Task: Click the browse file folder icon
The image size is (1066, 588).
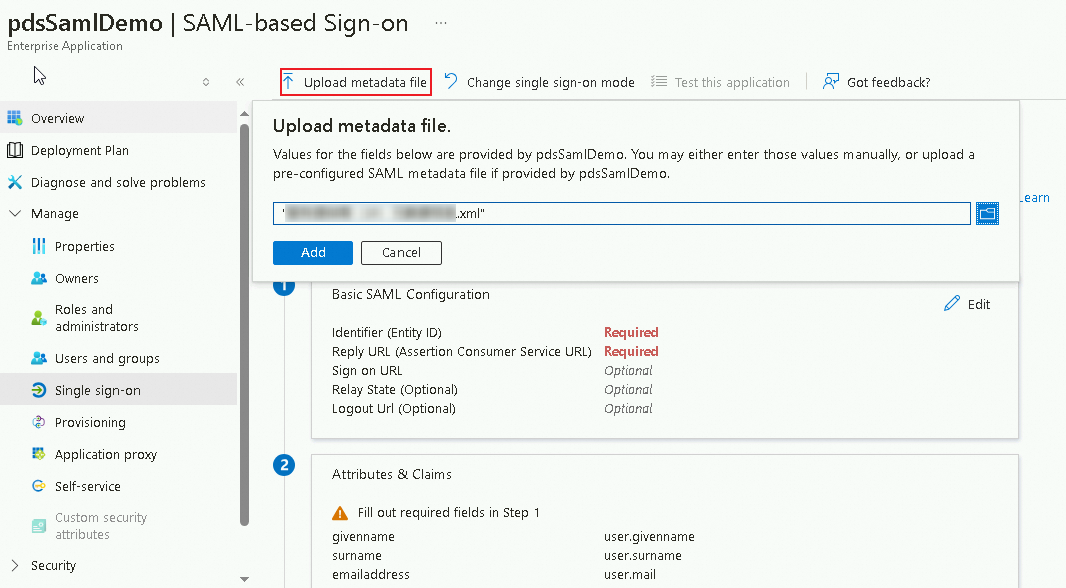Action: tap(987, 213)
